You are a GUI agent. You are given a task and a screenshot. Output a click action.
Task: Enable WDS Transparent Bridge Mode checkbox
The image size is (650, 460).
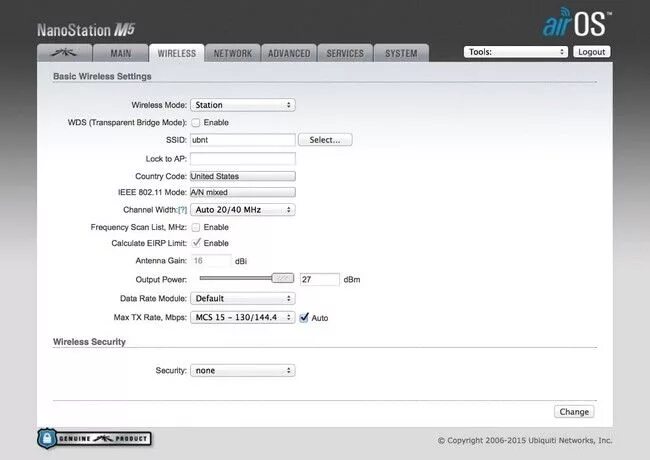click(196, 123)
